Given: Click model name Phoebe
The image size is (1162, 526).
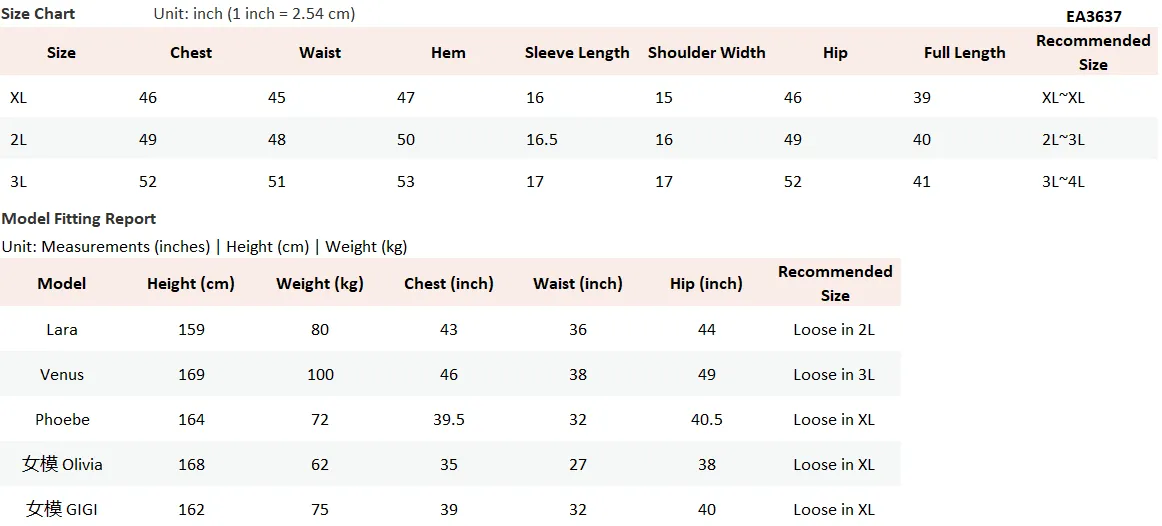Looking at the screenshot, I should (x=62, y=419).
